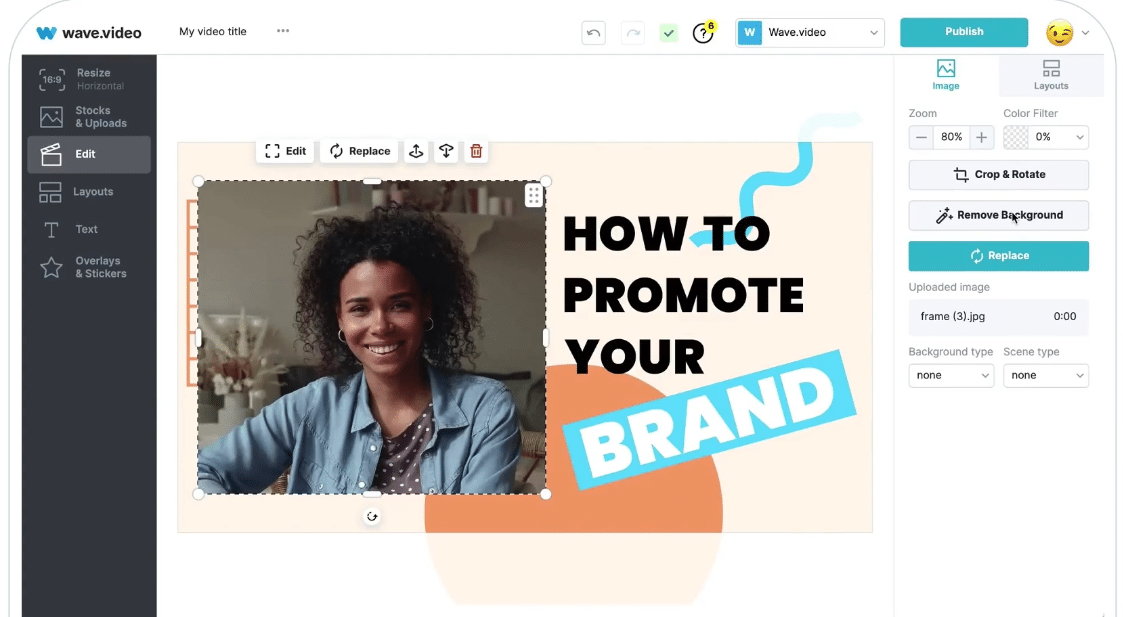
Task: Open the Wave.video brand dropdown
Action: point(810,33)
